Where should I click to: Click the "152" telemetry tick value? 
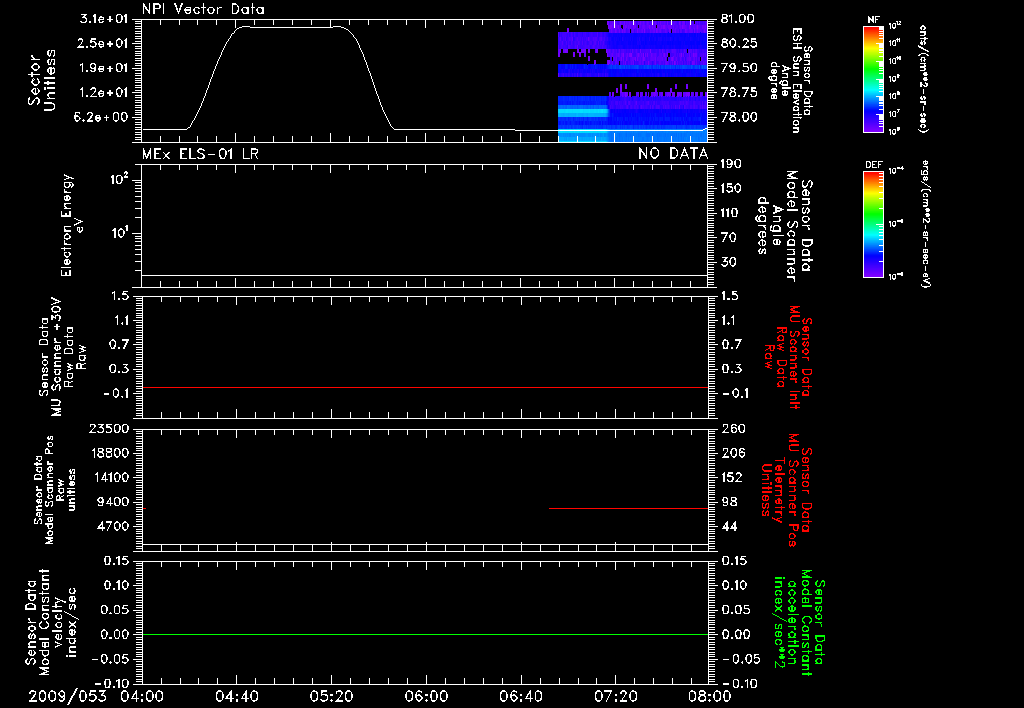point(731,477)
